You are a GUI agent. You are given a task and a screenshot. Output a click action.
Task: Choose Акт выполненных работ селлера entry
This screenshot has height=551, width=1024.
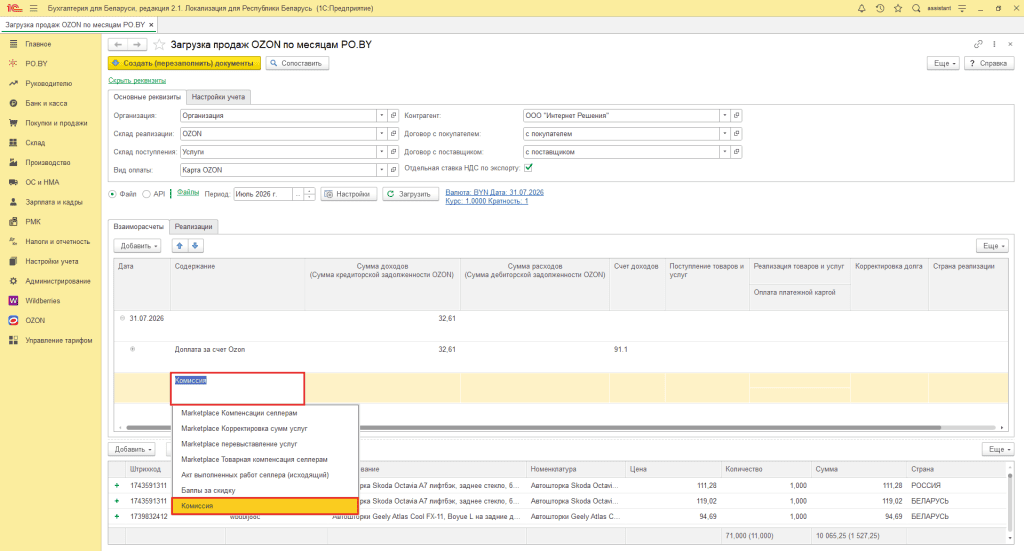click(265, 475)
